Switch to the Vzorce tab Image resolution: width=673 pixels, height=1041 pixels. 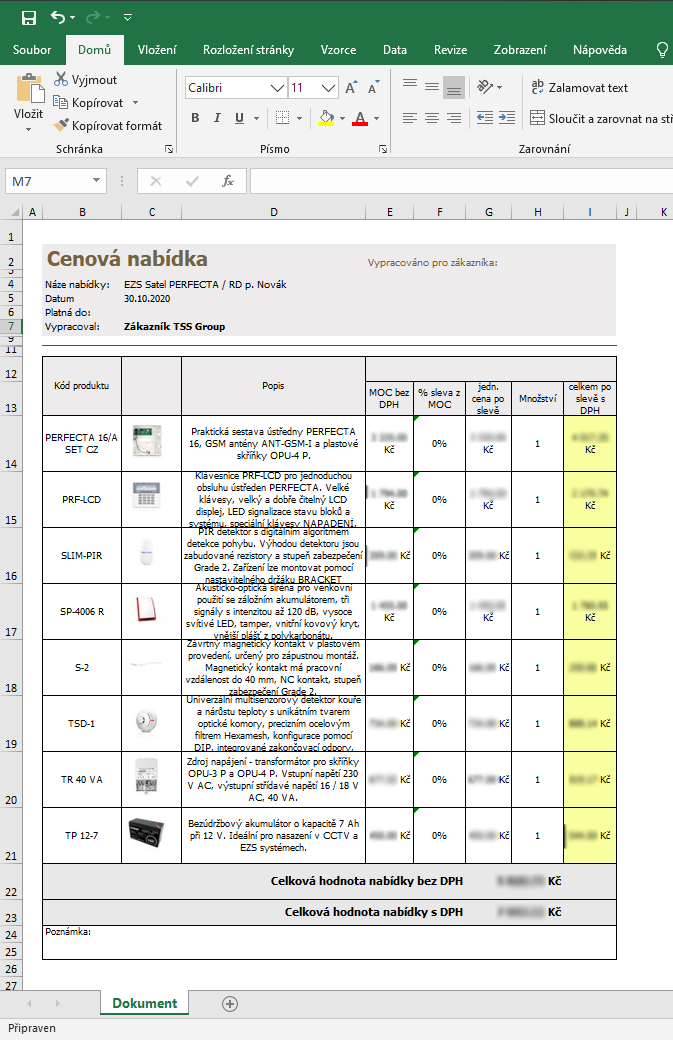(338, 50)
